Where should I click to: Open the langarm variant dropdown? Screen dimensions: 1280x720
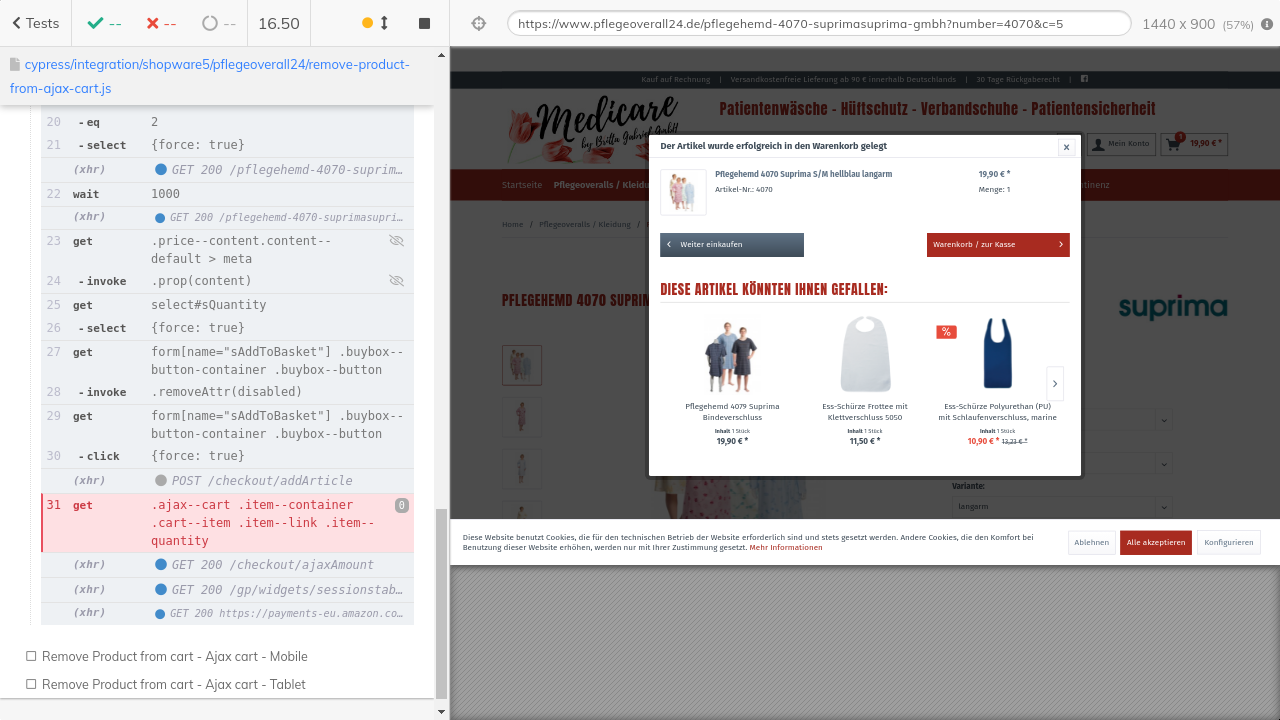(x=1060, y=507)
